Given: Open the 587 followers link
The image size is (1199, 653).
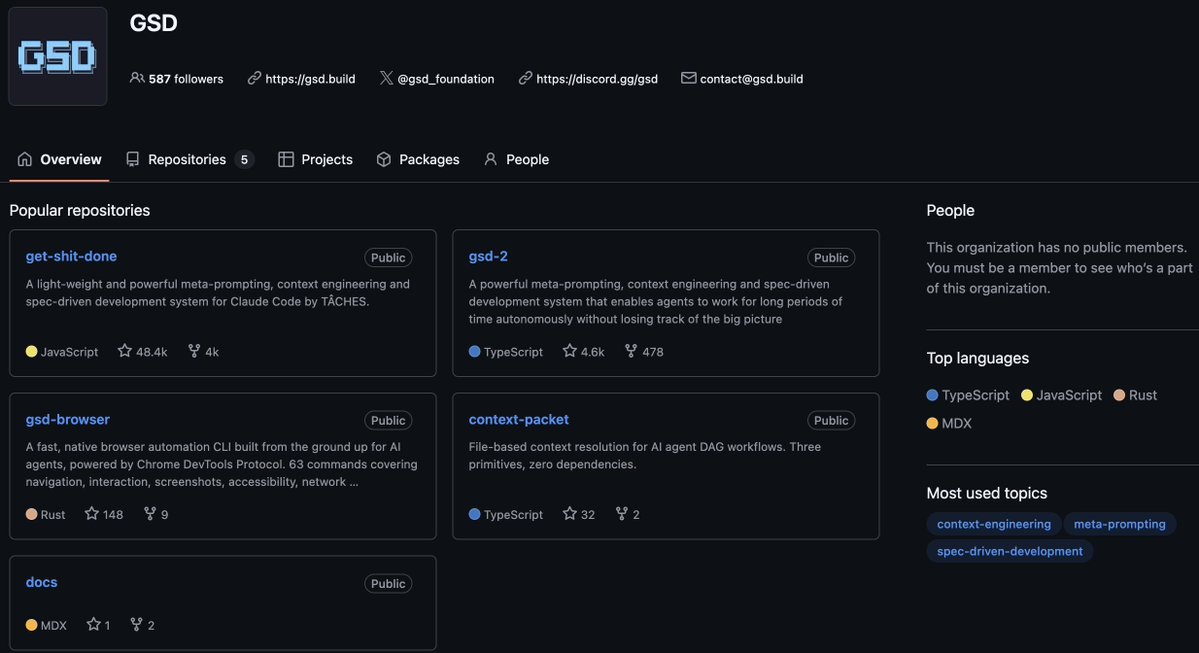Looking at the screenshot, I should pos(186,79).
